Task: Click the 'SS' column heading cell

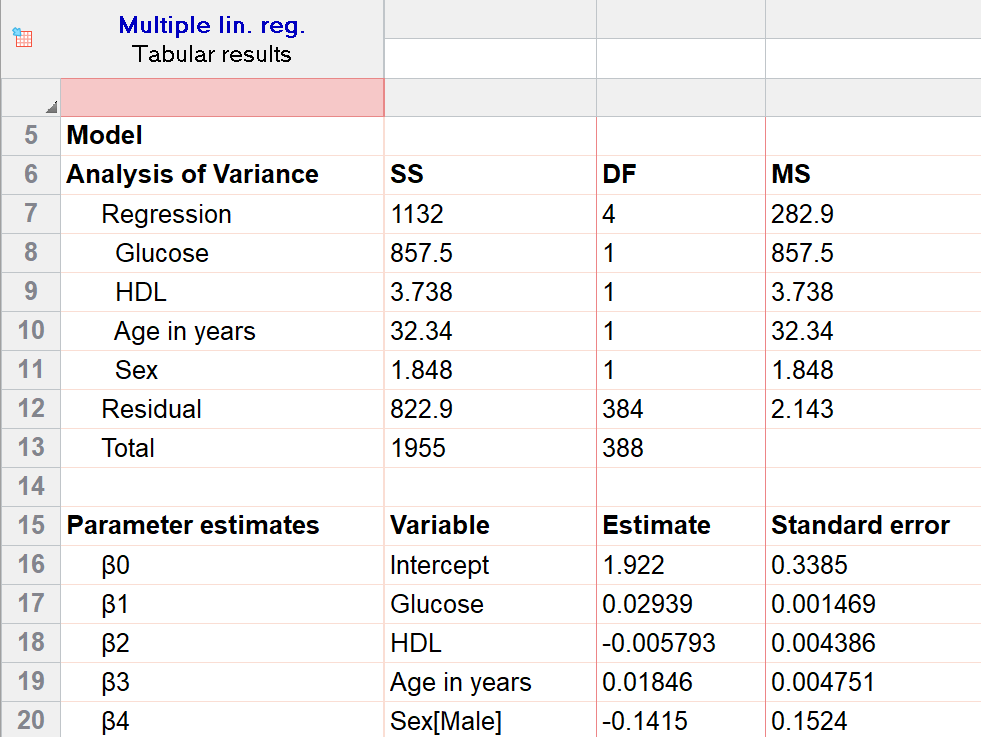Action: coord(407,174)
